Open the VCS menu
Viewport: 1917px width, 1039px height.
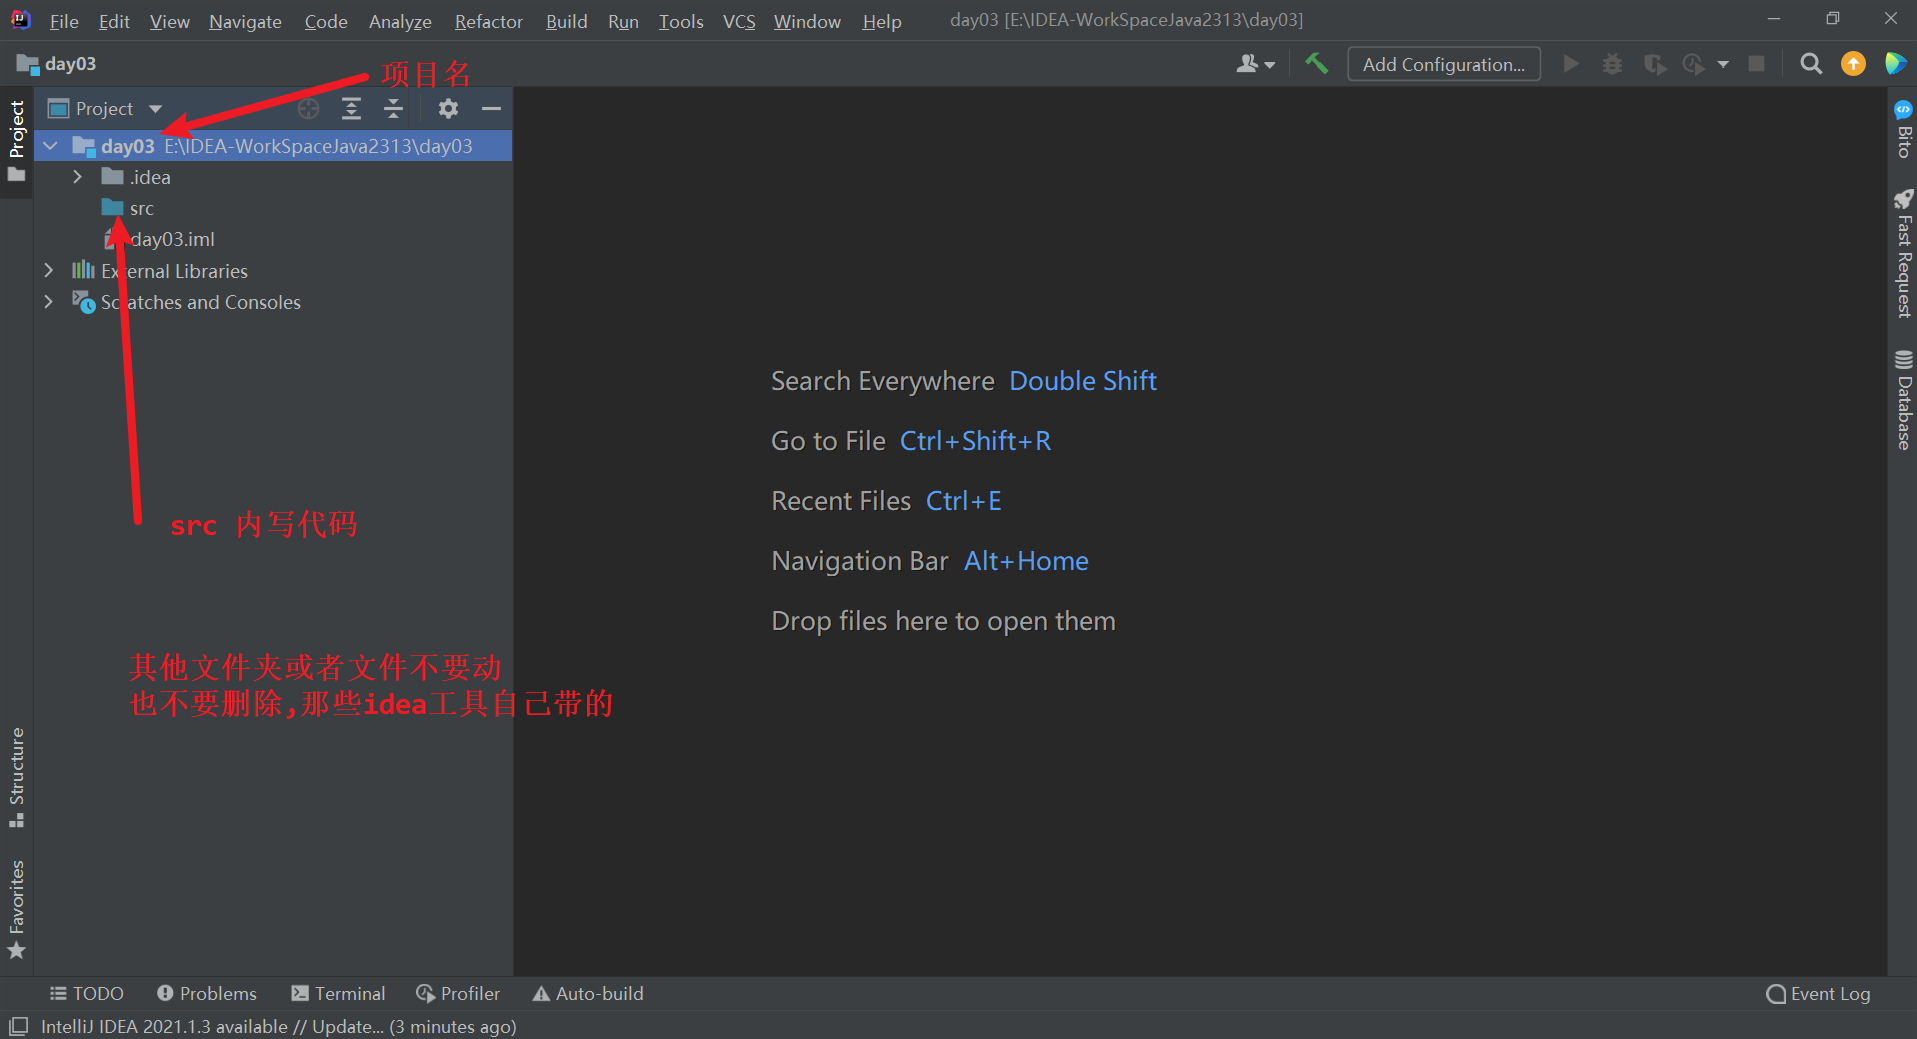click(739, 21)
